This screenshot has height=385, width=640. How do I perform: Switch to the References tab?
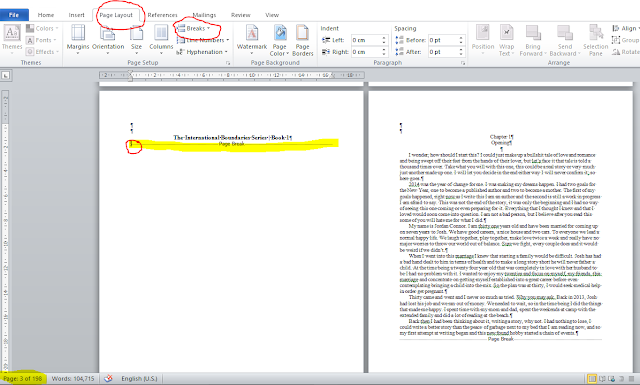tap(162, 15)
